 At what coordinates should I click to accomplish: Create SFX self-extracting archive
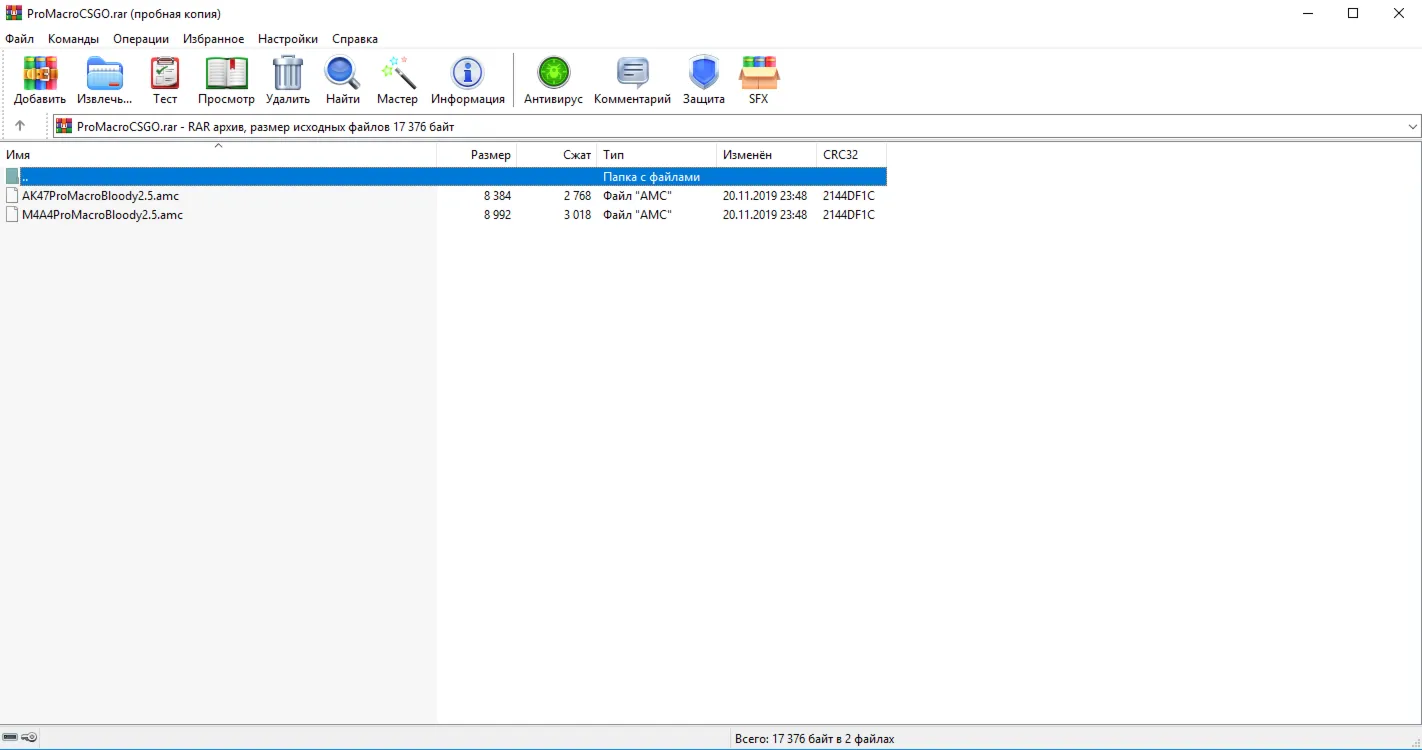click(x=759, y=80)
